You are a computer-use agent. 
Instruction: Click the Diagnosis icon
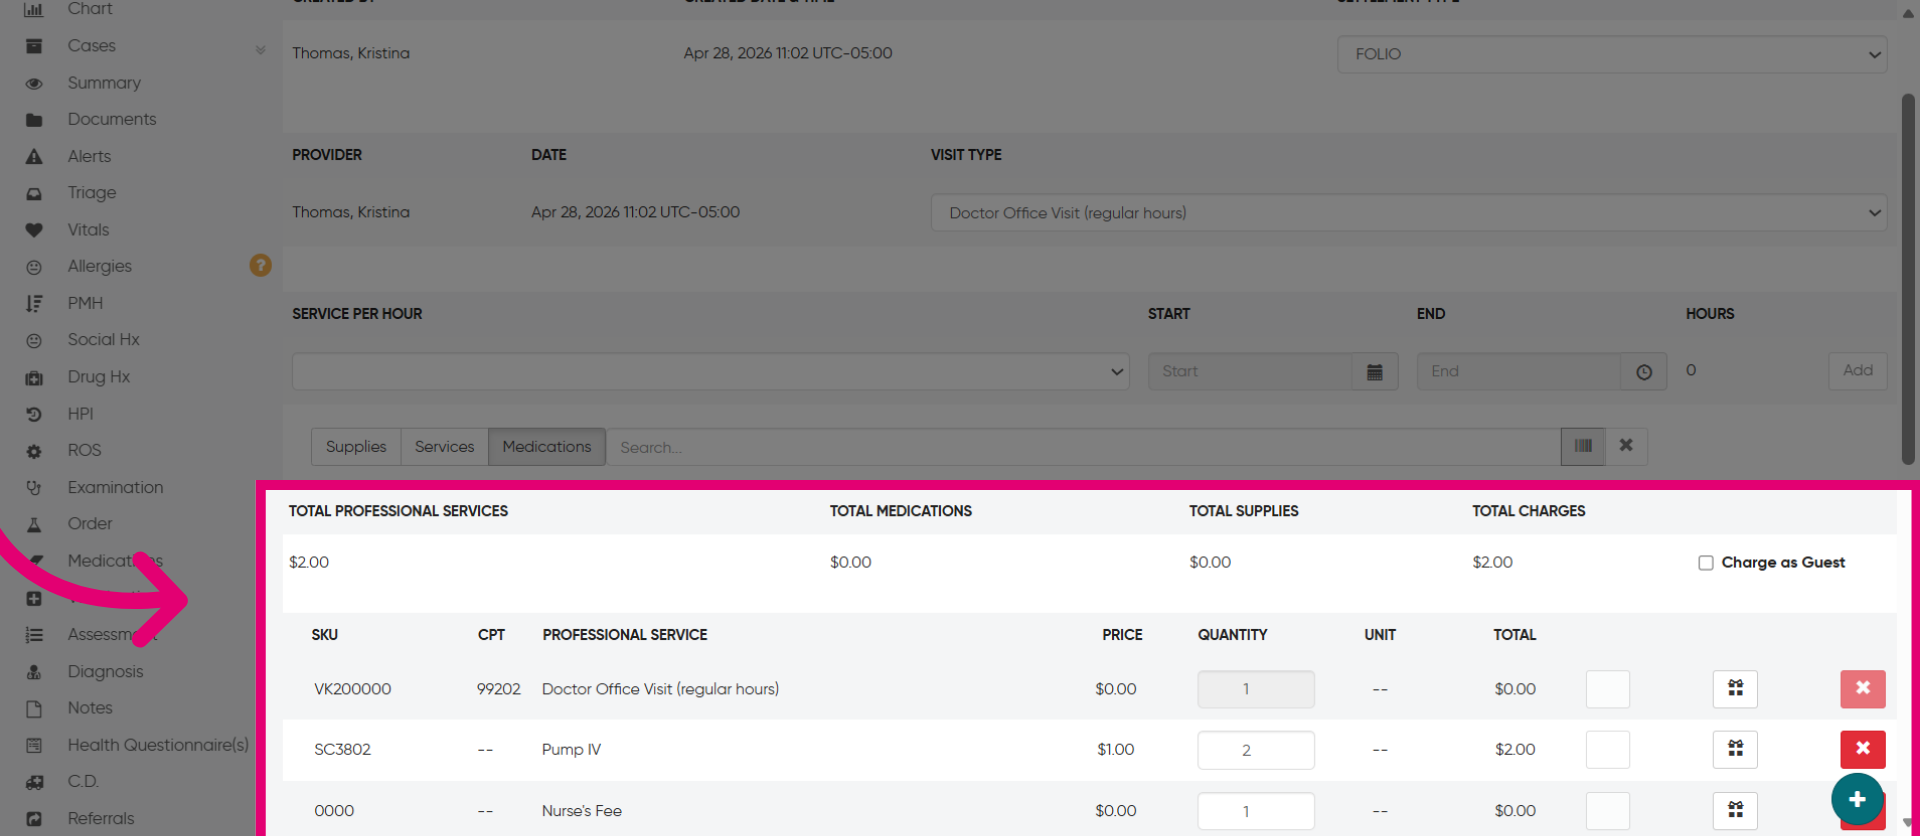34,672
